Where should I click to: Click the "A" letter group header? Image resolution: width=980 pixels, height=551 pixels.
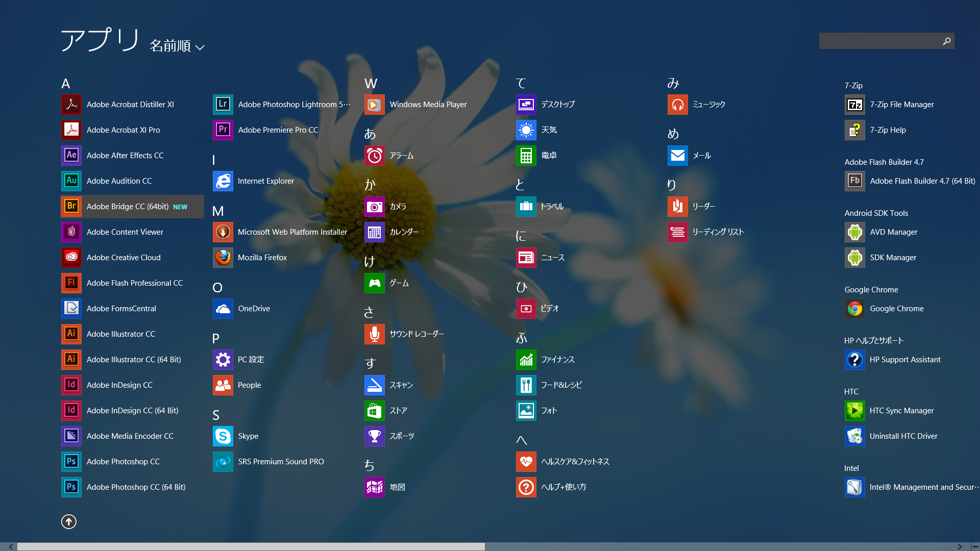(66, 84)
